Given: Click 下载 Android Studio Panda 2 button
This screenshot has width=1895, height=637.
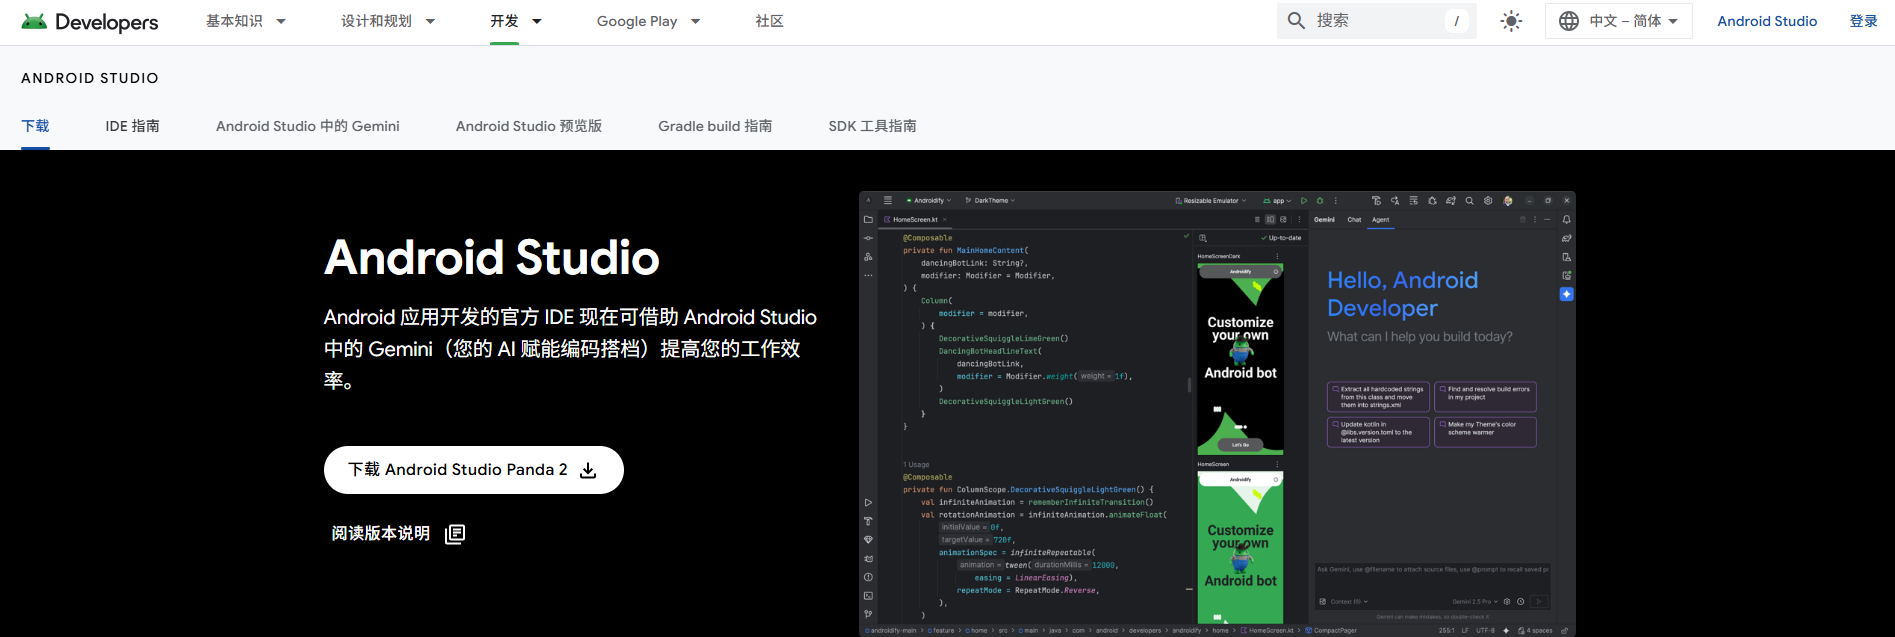Looking at the screenshot, I should [474, 470].
